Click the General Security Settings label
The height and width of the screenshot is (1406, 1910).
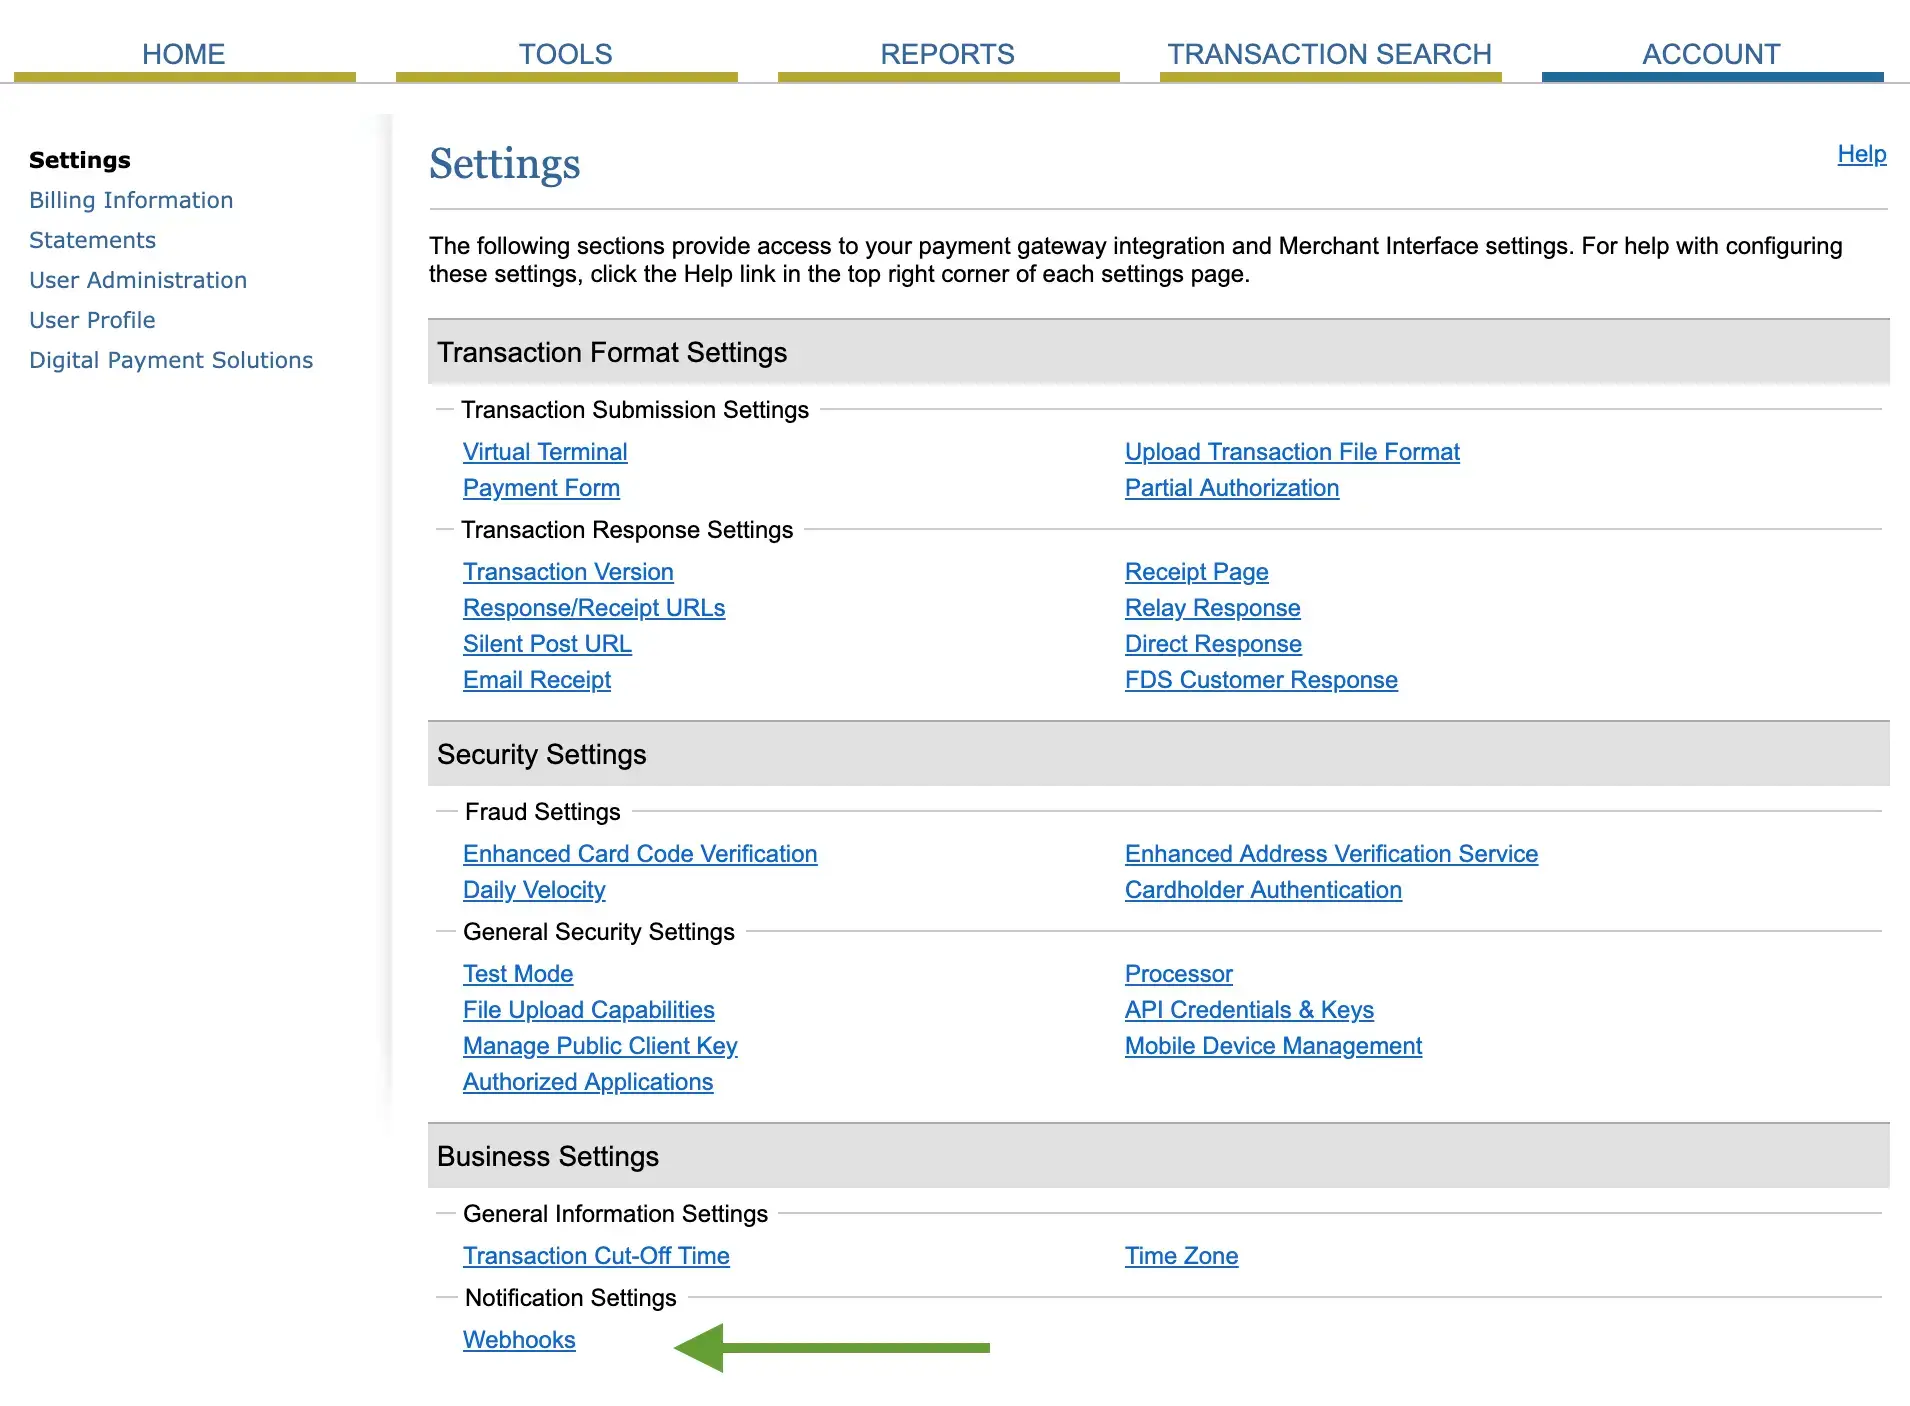[x=599, y=932]
